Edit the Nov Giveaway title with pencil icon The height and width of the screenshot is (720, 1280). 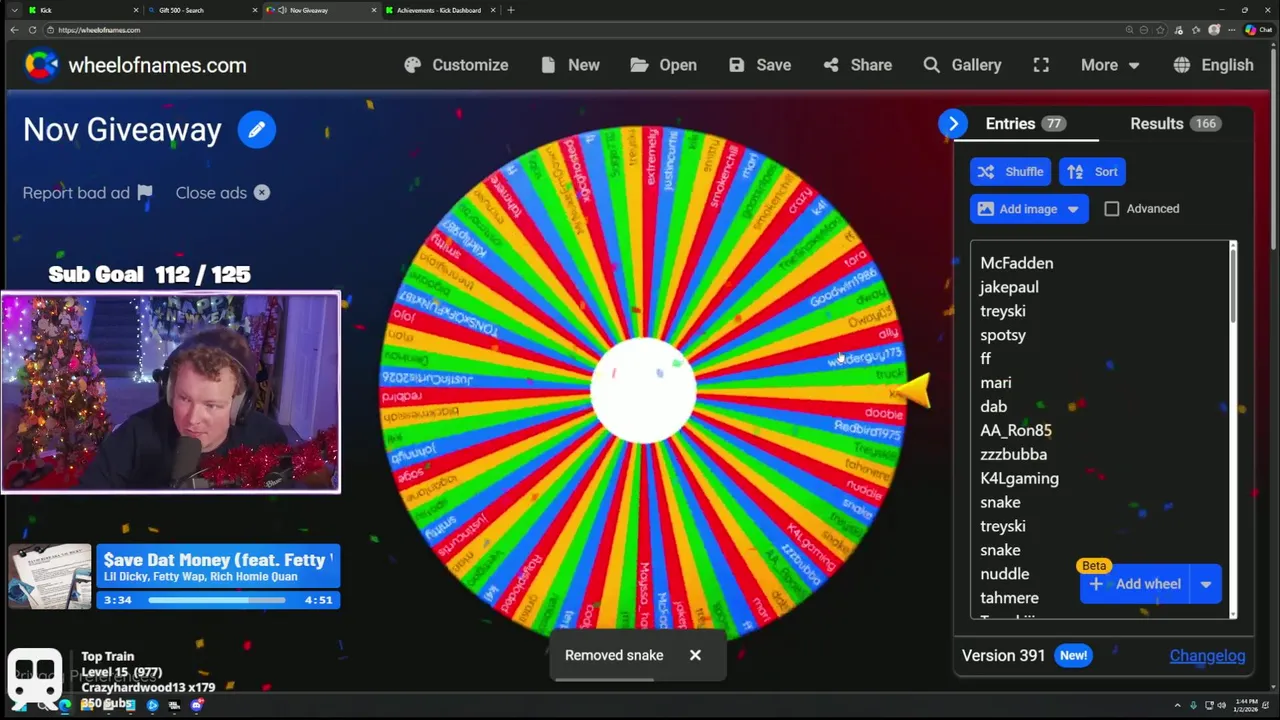[x=257, y=130]
